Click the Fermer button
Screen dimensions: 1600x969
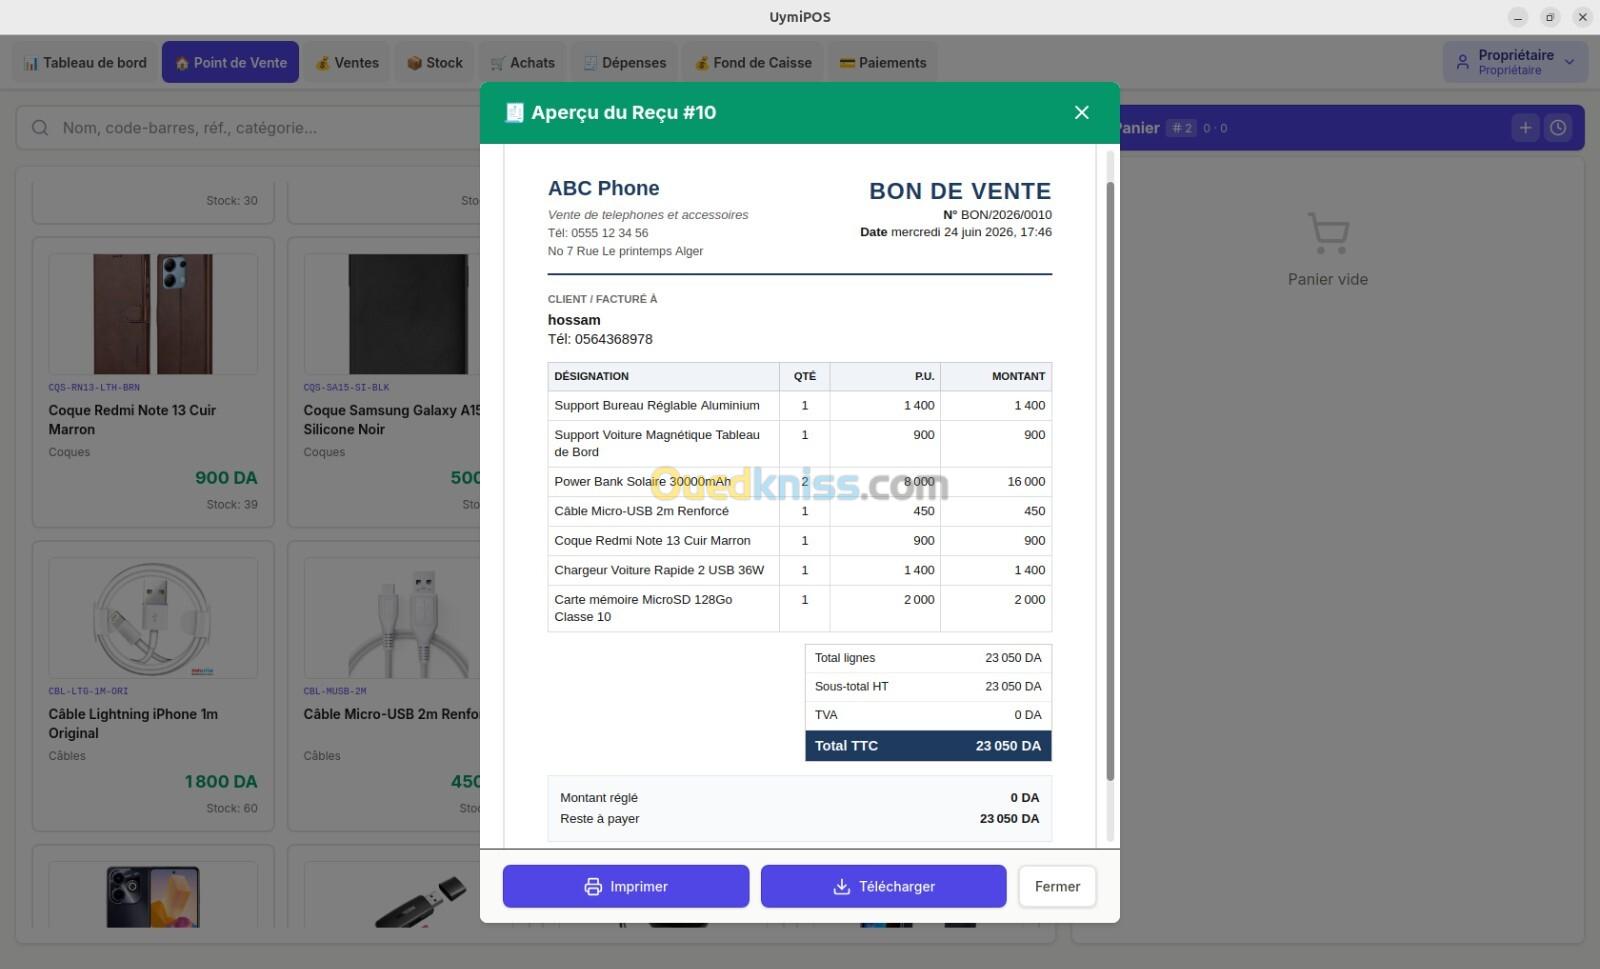click(x=1057, y=886)
